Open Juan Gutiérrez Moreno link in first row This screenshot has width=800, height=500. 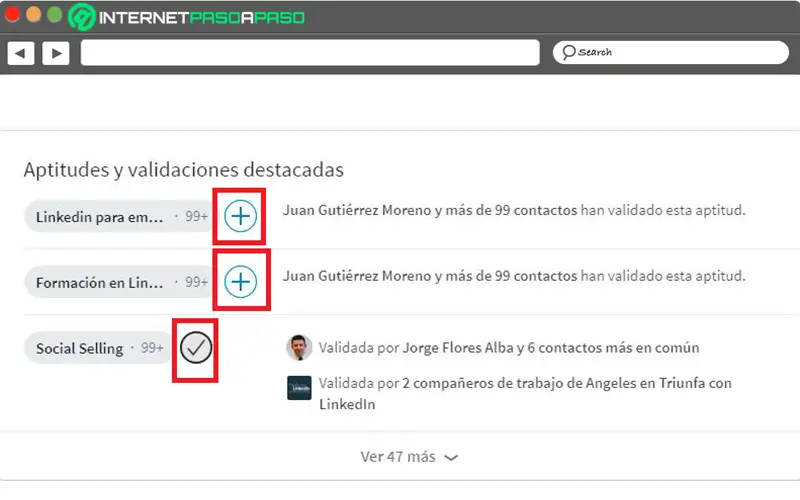(x=430, y=210)
